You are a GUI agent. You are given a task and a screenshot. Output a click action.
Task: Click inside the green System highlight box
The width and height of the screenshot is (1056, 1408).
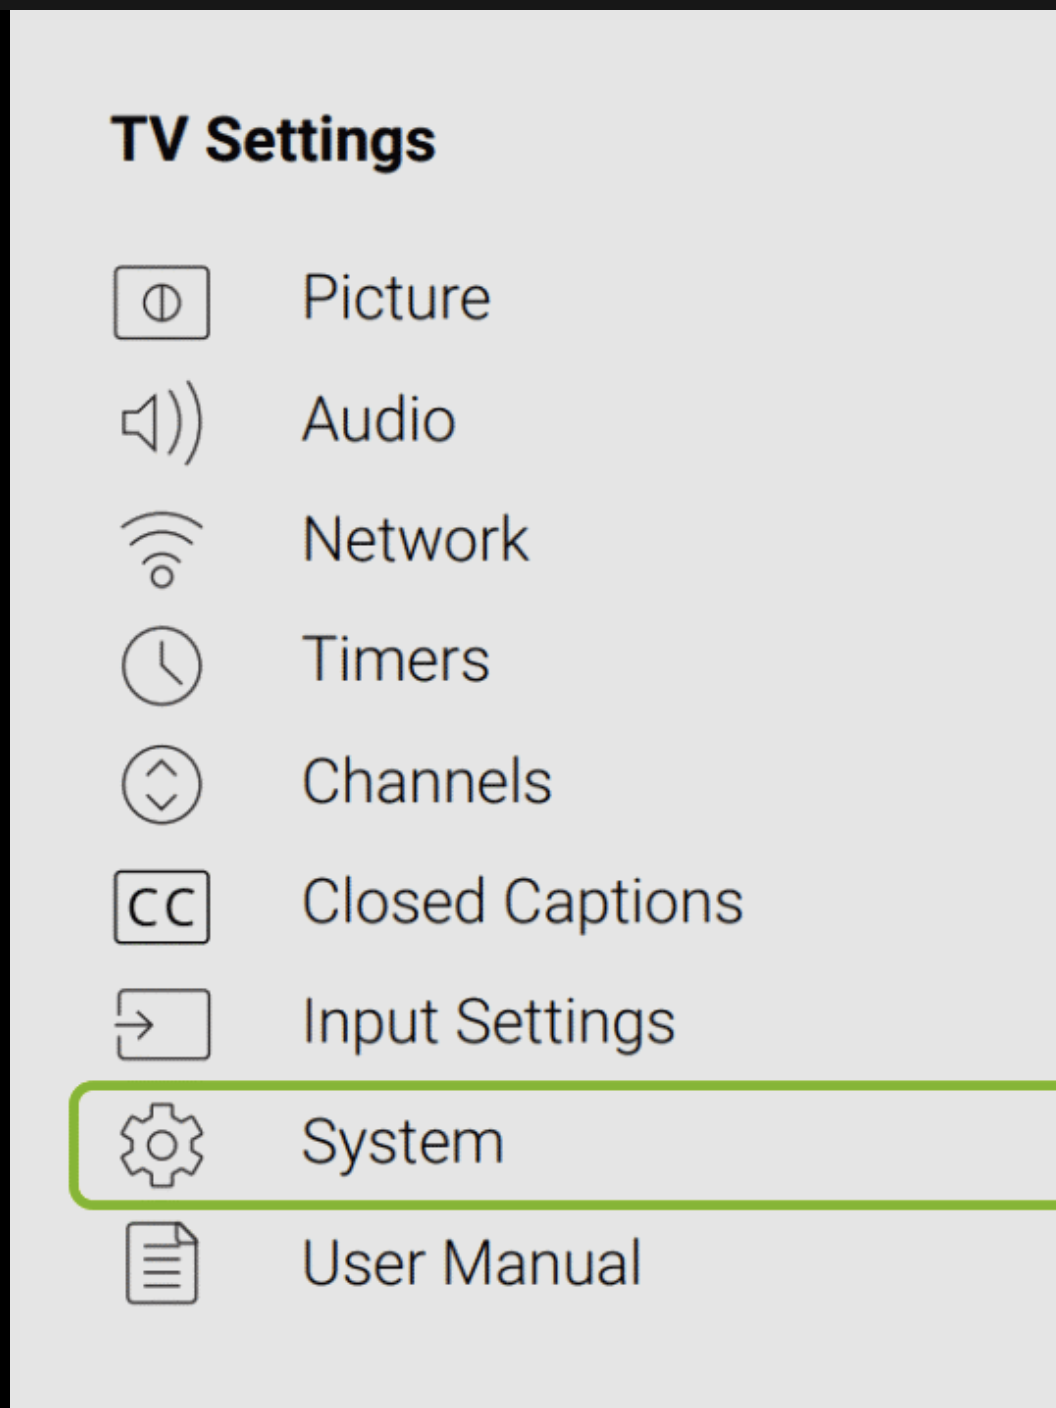tap(500, 1142)
